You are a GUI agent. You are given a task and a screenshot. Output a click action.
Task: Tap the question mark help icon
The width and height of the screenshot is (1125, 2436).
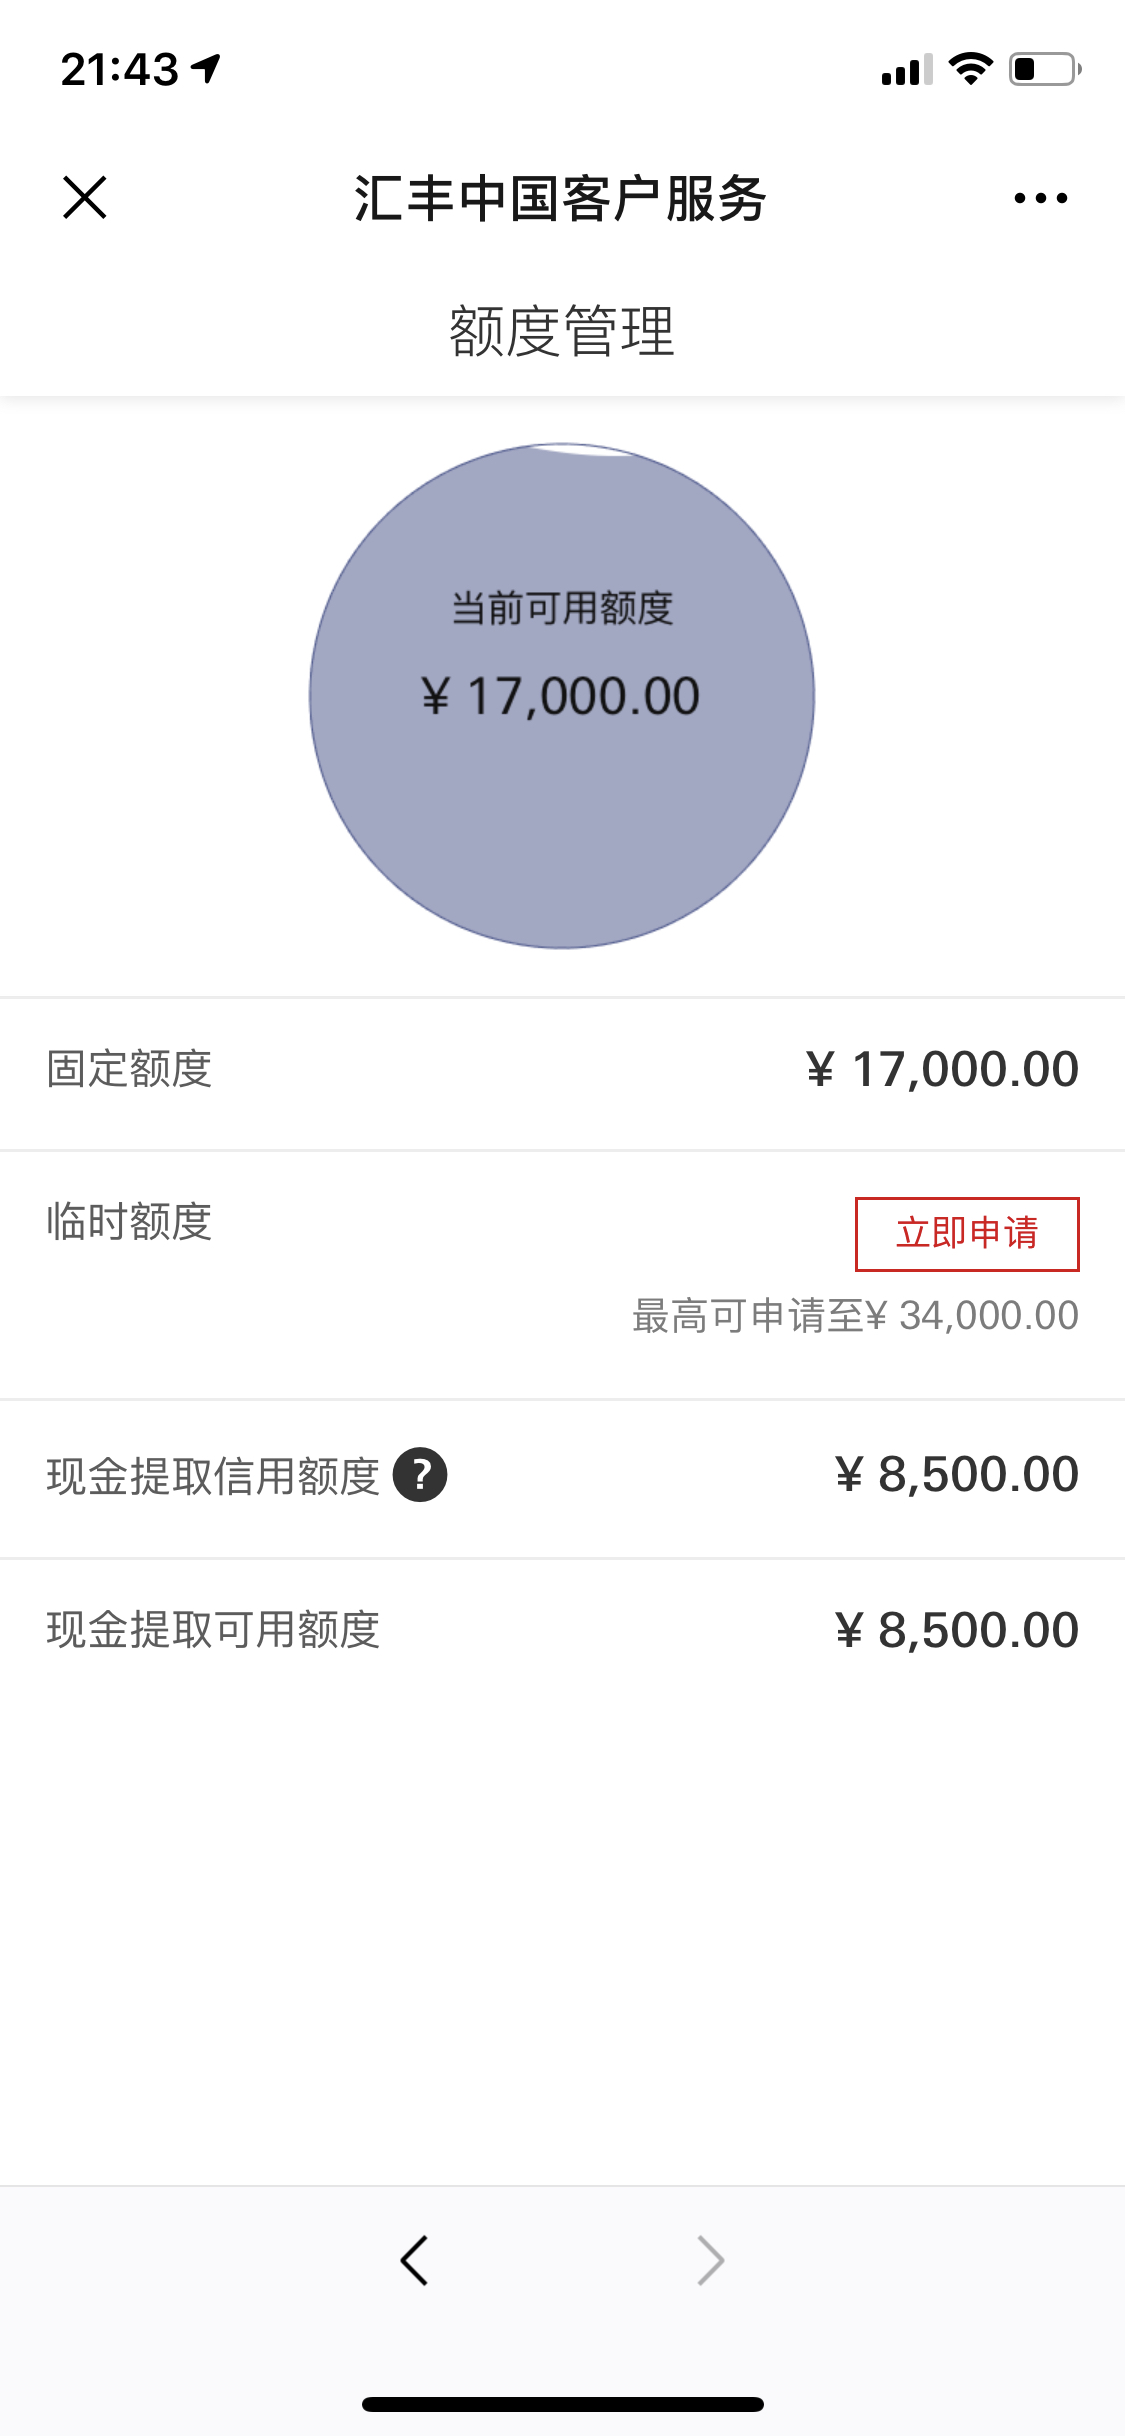coord(420,1475)
